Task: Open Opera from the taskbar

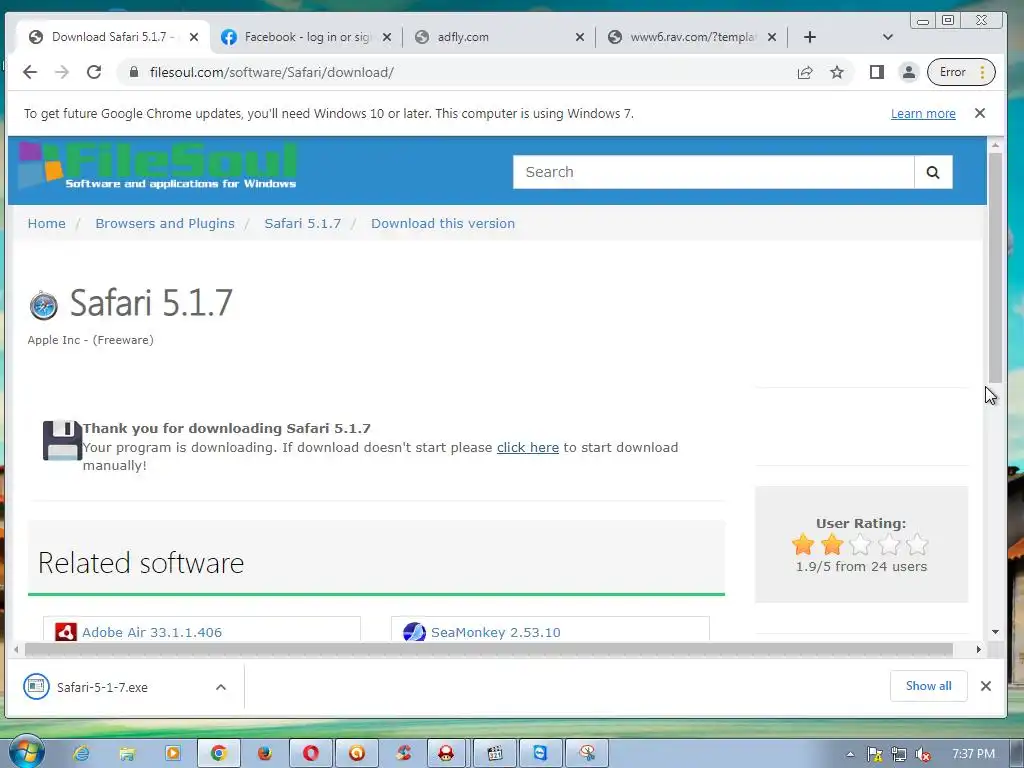Action: 311,754
